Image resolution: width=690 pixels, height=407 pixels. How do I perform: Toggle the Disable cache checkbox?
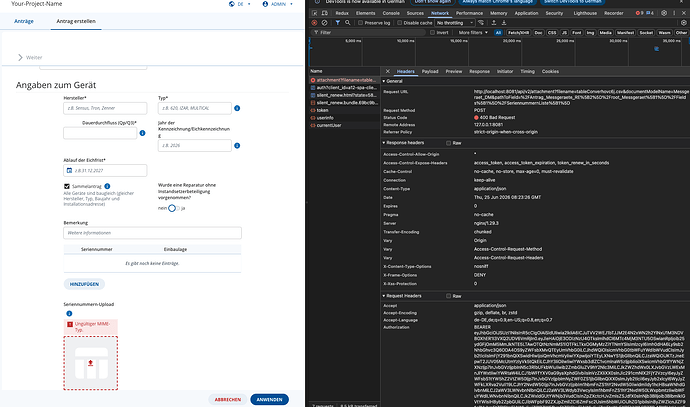point(400,23)
